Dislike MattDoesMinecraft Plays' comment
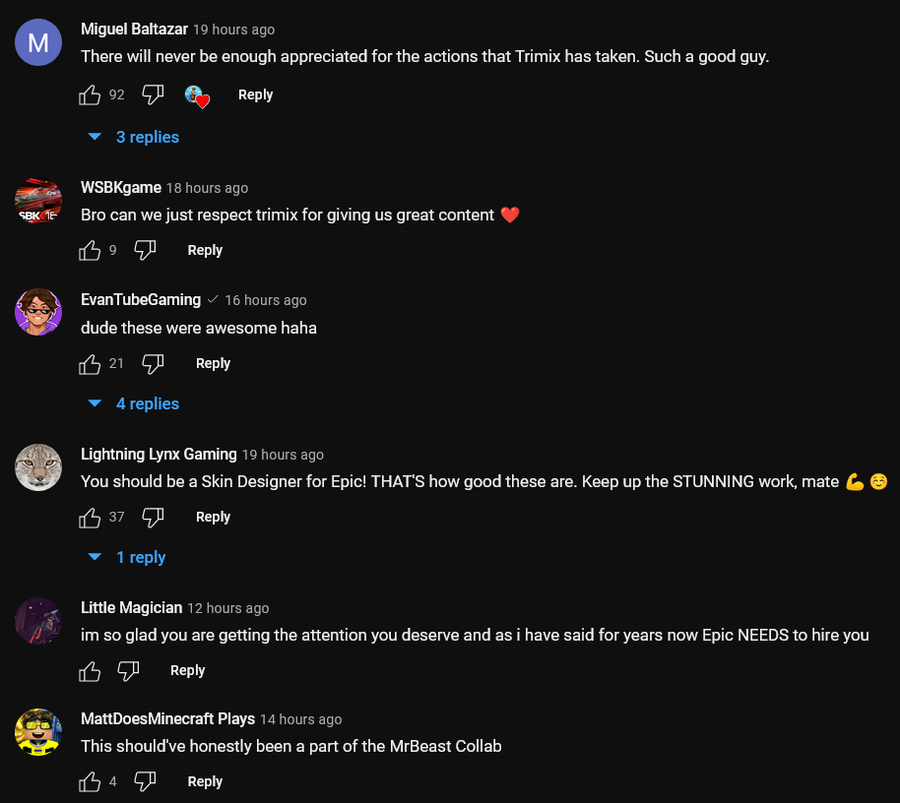The width and height of the screenshot is (900, 803). [145, 782]
